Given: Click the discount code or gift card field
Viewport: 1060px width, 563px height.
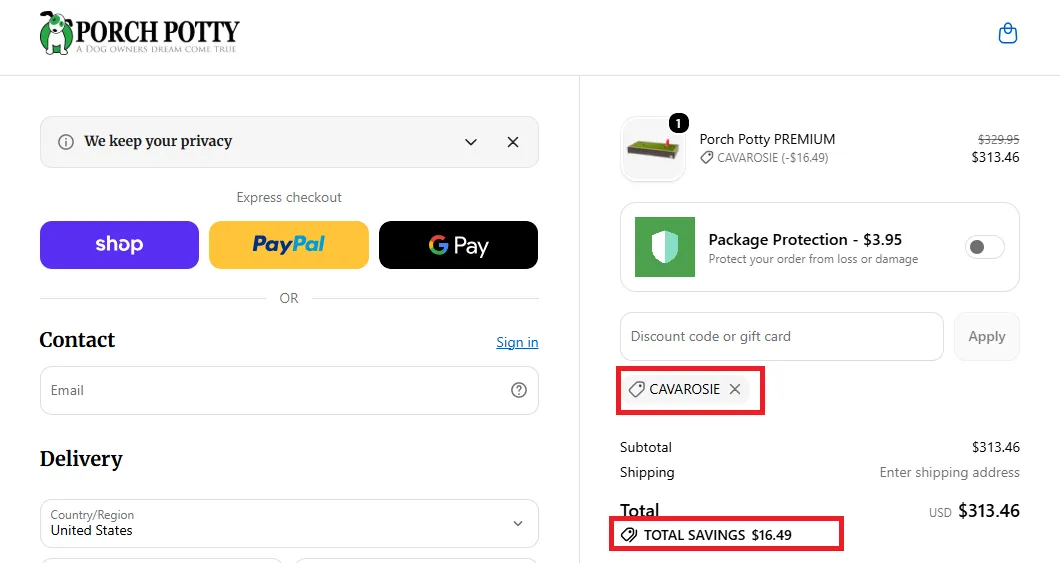Looking at the screenshot, I should pos(781,337).
